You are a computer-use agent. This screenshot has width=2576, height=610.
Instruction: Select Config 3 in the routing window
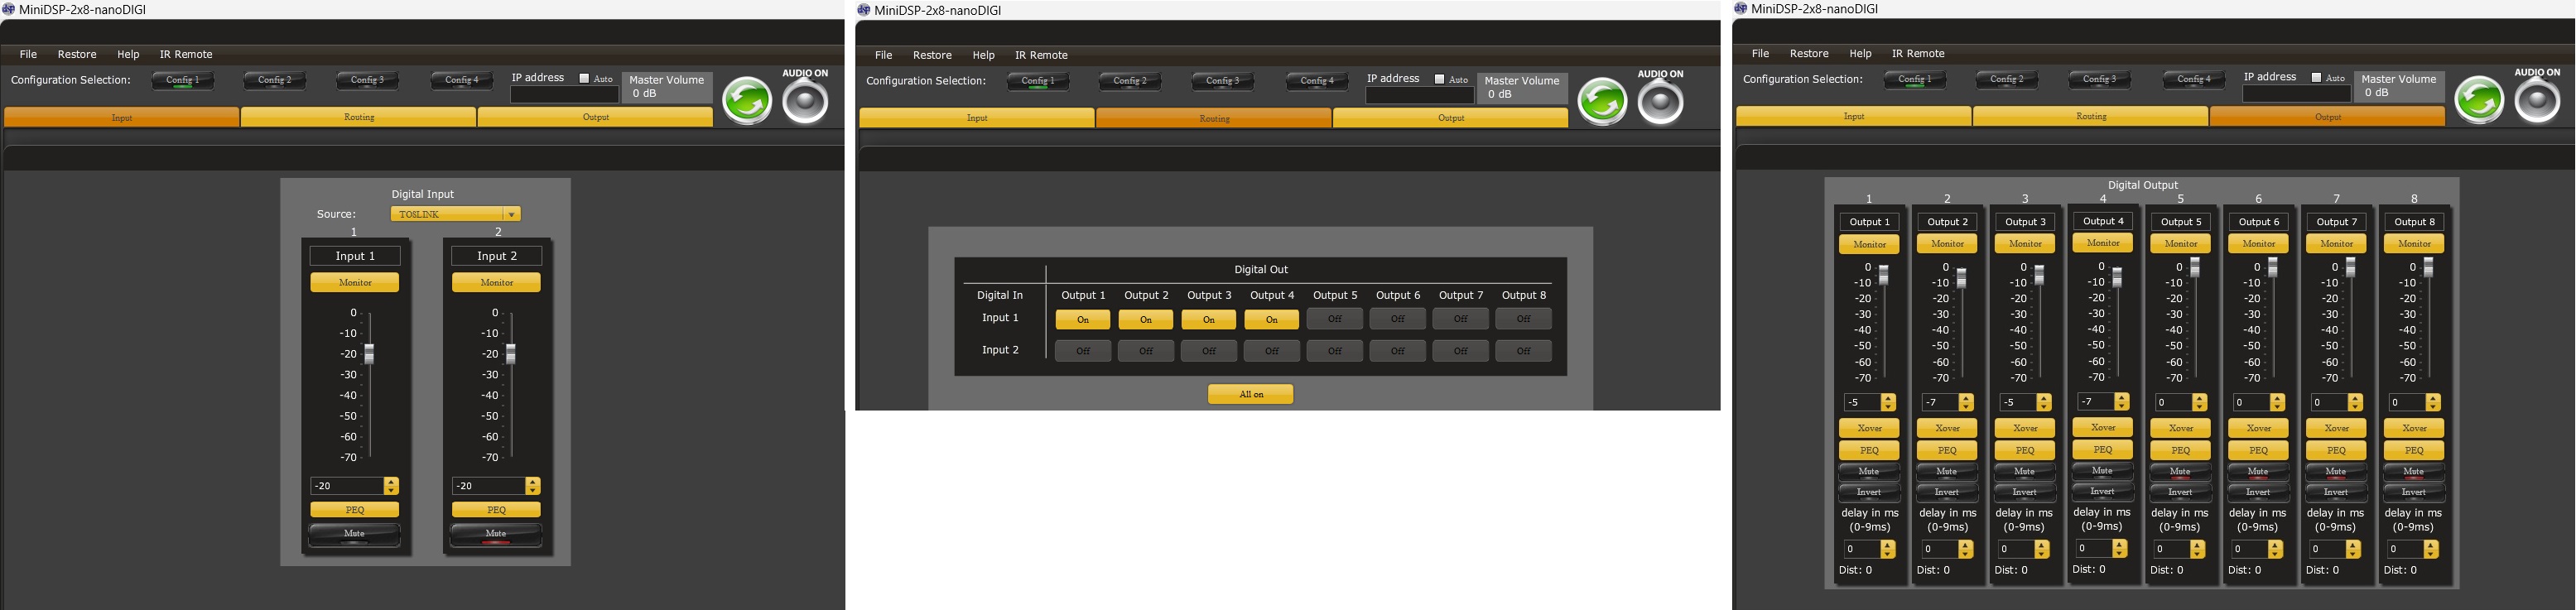[x=1222, y=81]
